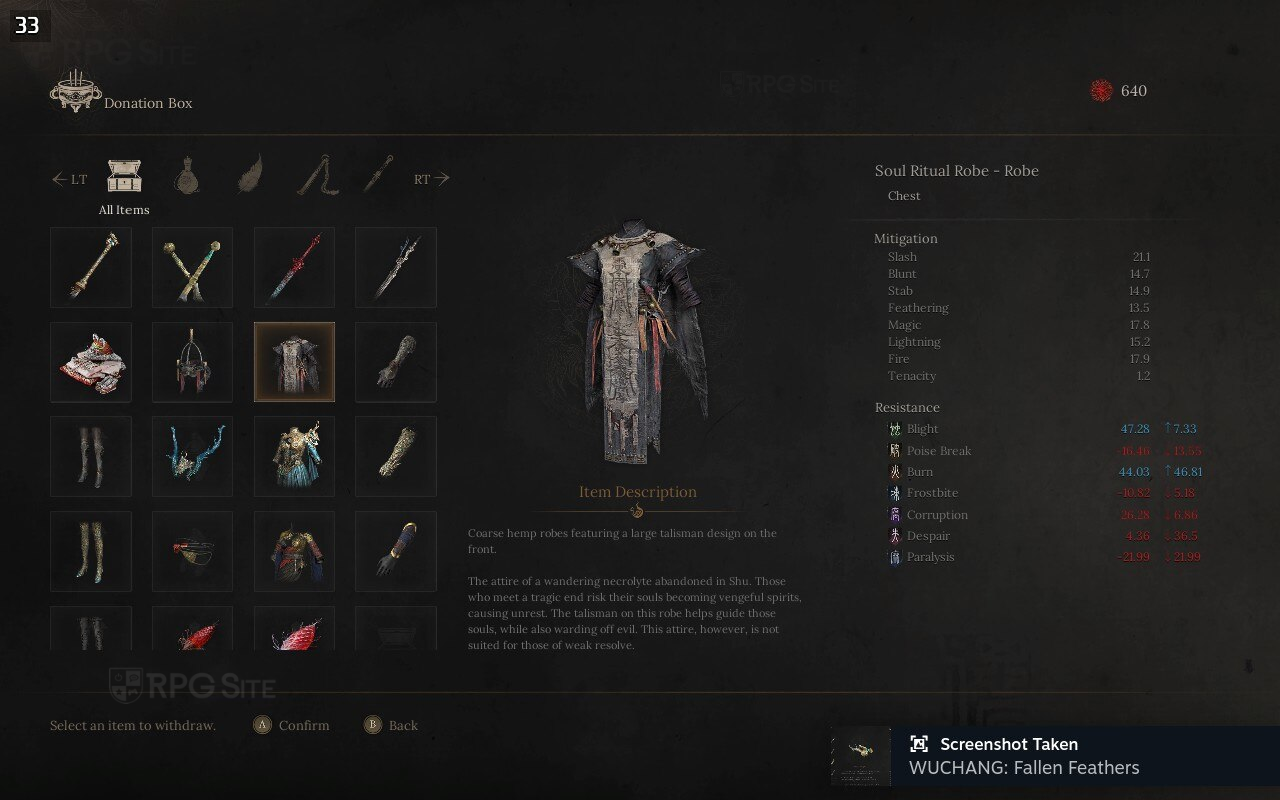Go to next category with RT arrow
This screenshot has width=1280, height=800.
coord(432,179)
